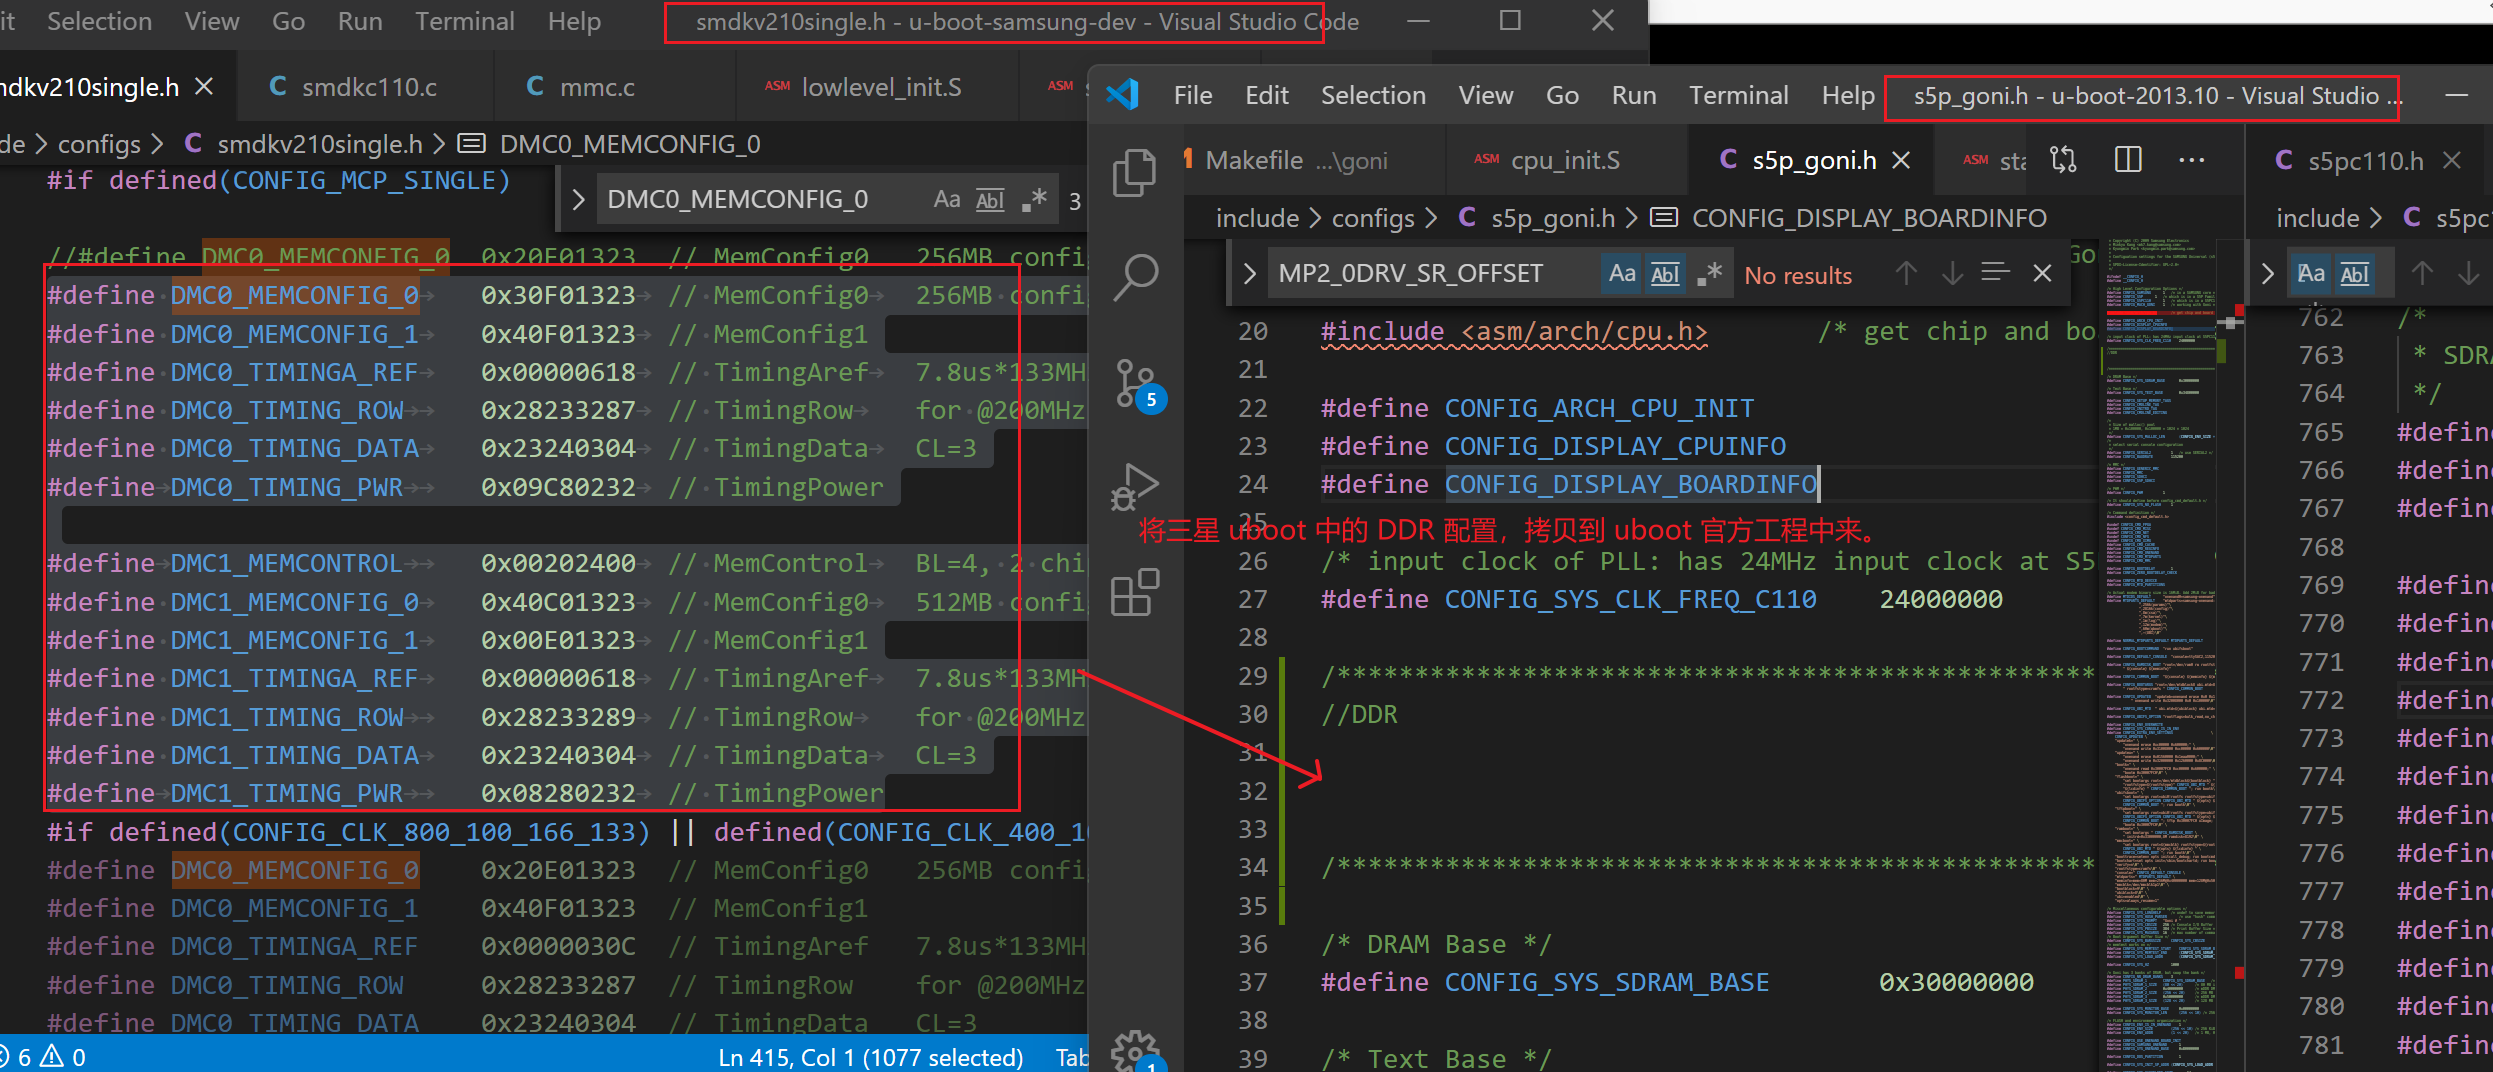This screenshot has height=1072, width=2493.
Task: Click symbol icon before DMC0_MEMCONFIG_0 breadcrumb
Action: (472, 144)
